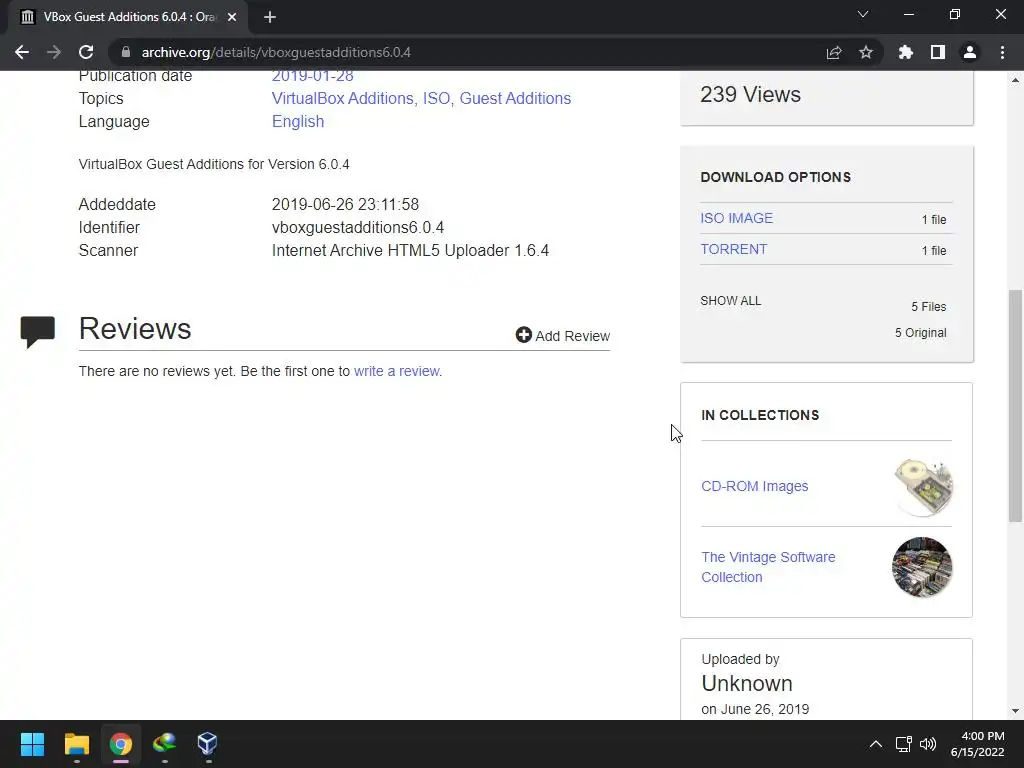
Task: Open the write a review link
Action: pyautogui.click(x=396, y=371)
